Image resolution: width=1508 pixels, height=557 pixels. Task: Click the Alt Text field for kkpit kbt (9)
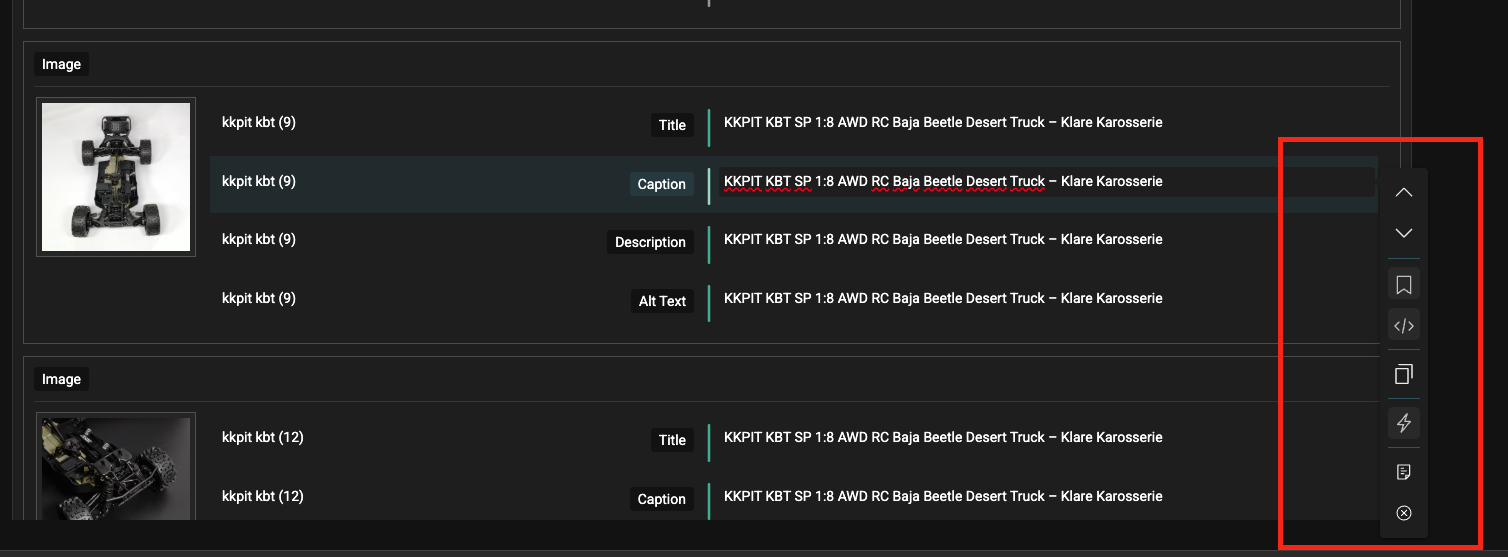pyautogui.click(x=942, y=298)
